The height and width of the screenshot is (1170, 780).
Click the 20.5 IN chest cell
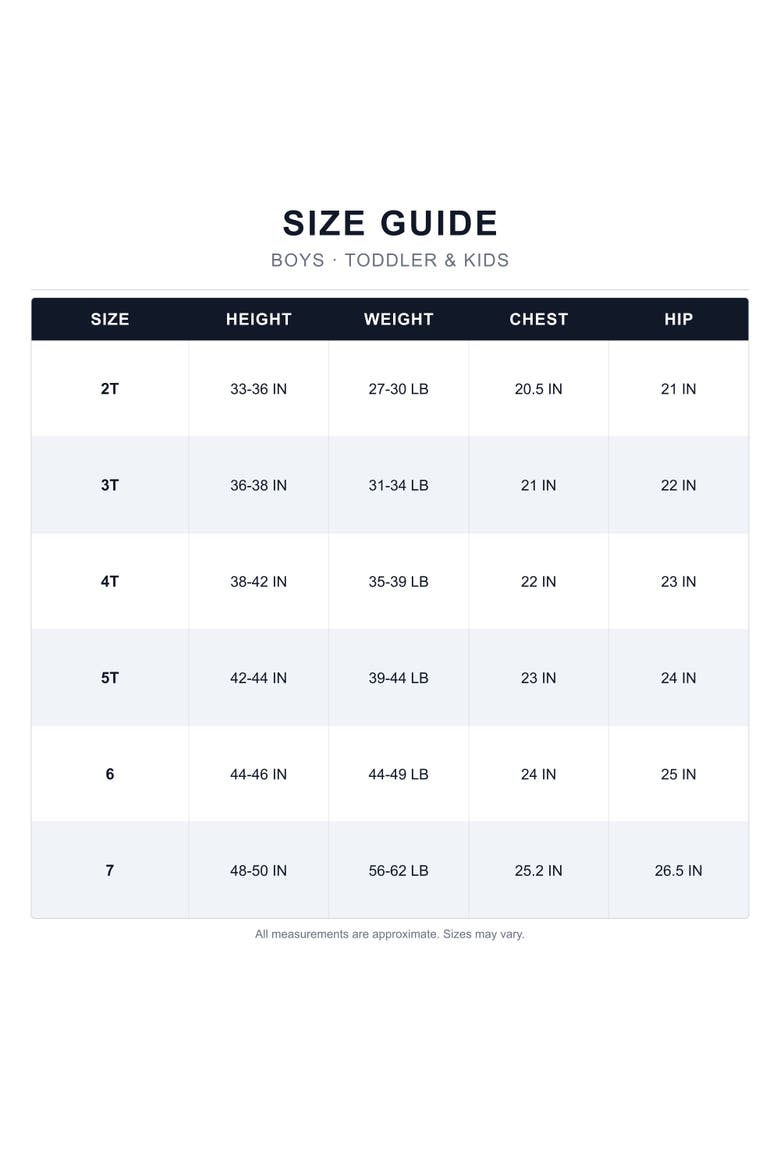538,389
